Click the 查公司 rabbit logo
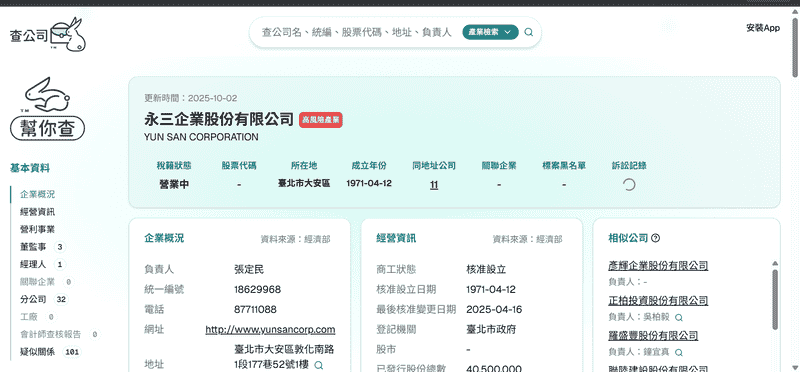This screenshot has width=800, height=372. click(47, 34)
